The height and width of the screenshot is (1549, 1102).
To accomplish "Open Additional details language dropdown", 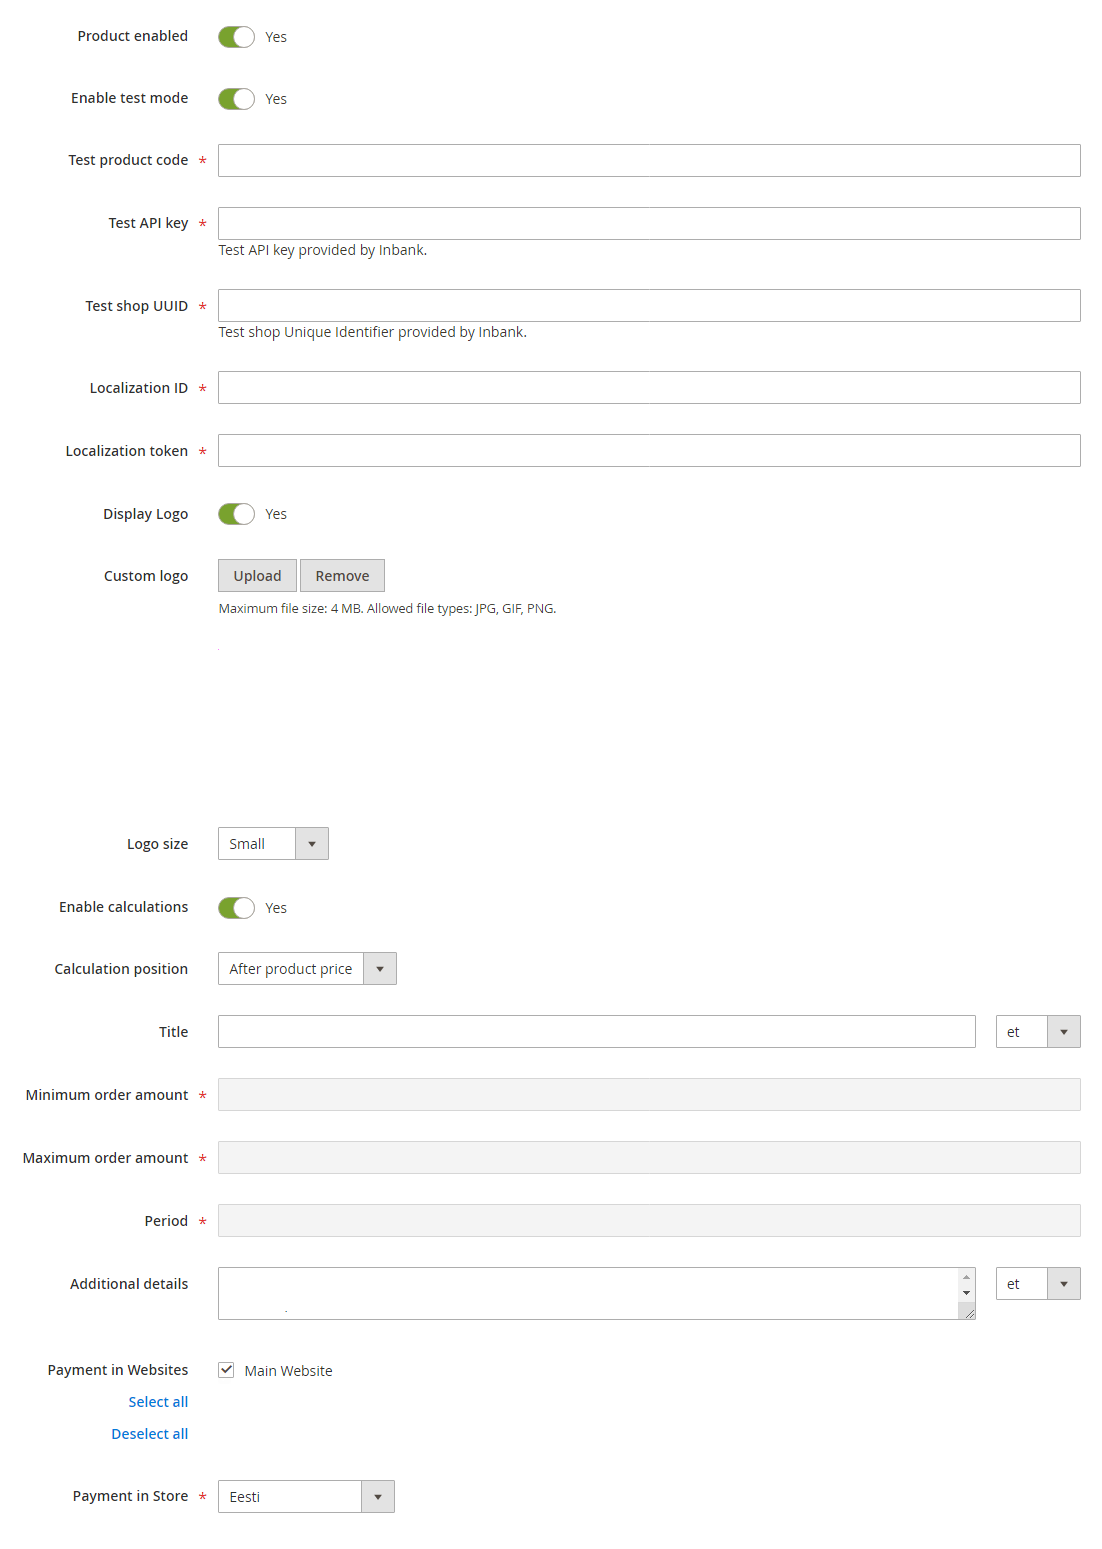I will 1037,1284.
